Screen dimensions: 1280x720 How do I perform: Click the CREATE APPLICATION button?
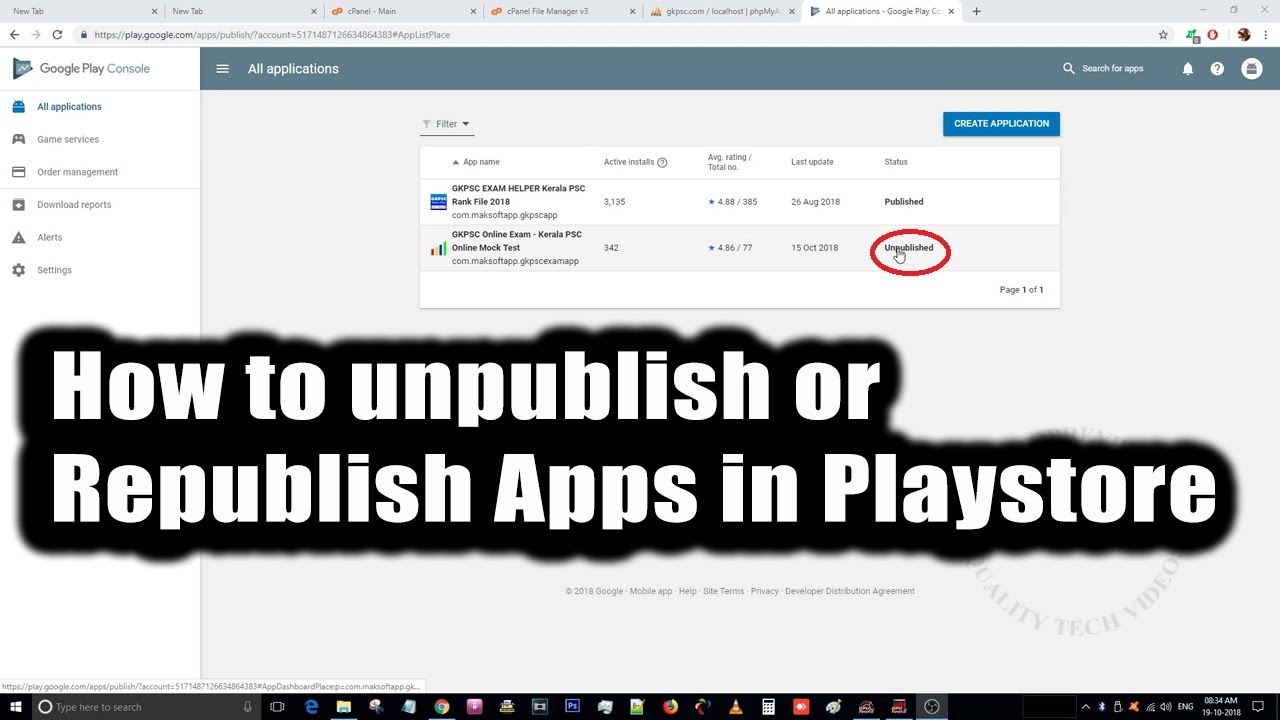[1001, 124]
